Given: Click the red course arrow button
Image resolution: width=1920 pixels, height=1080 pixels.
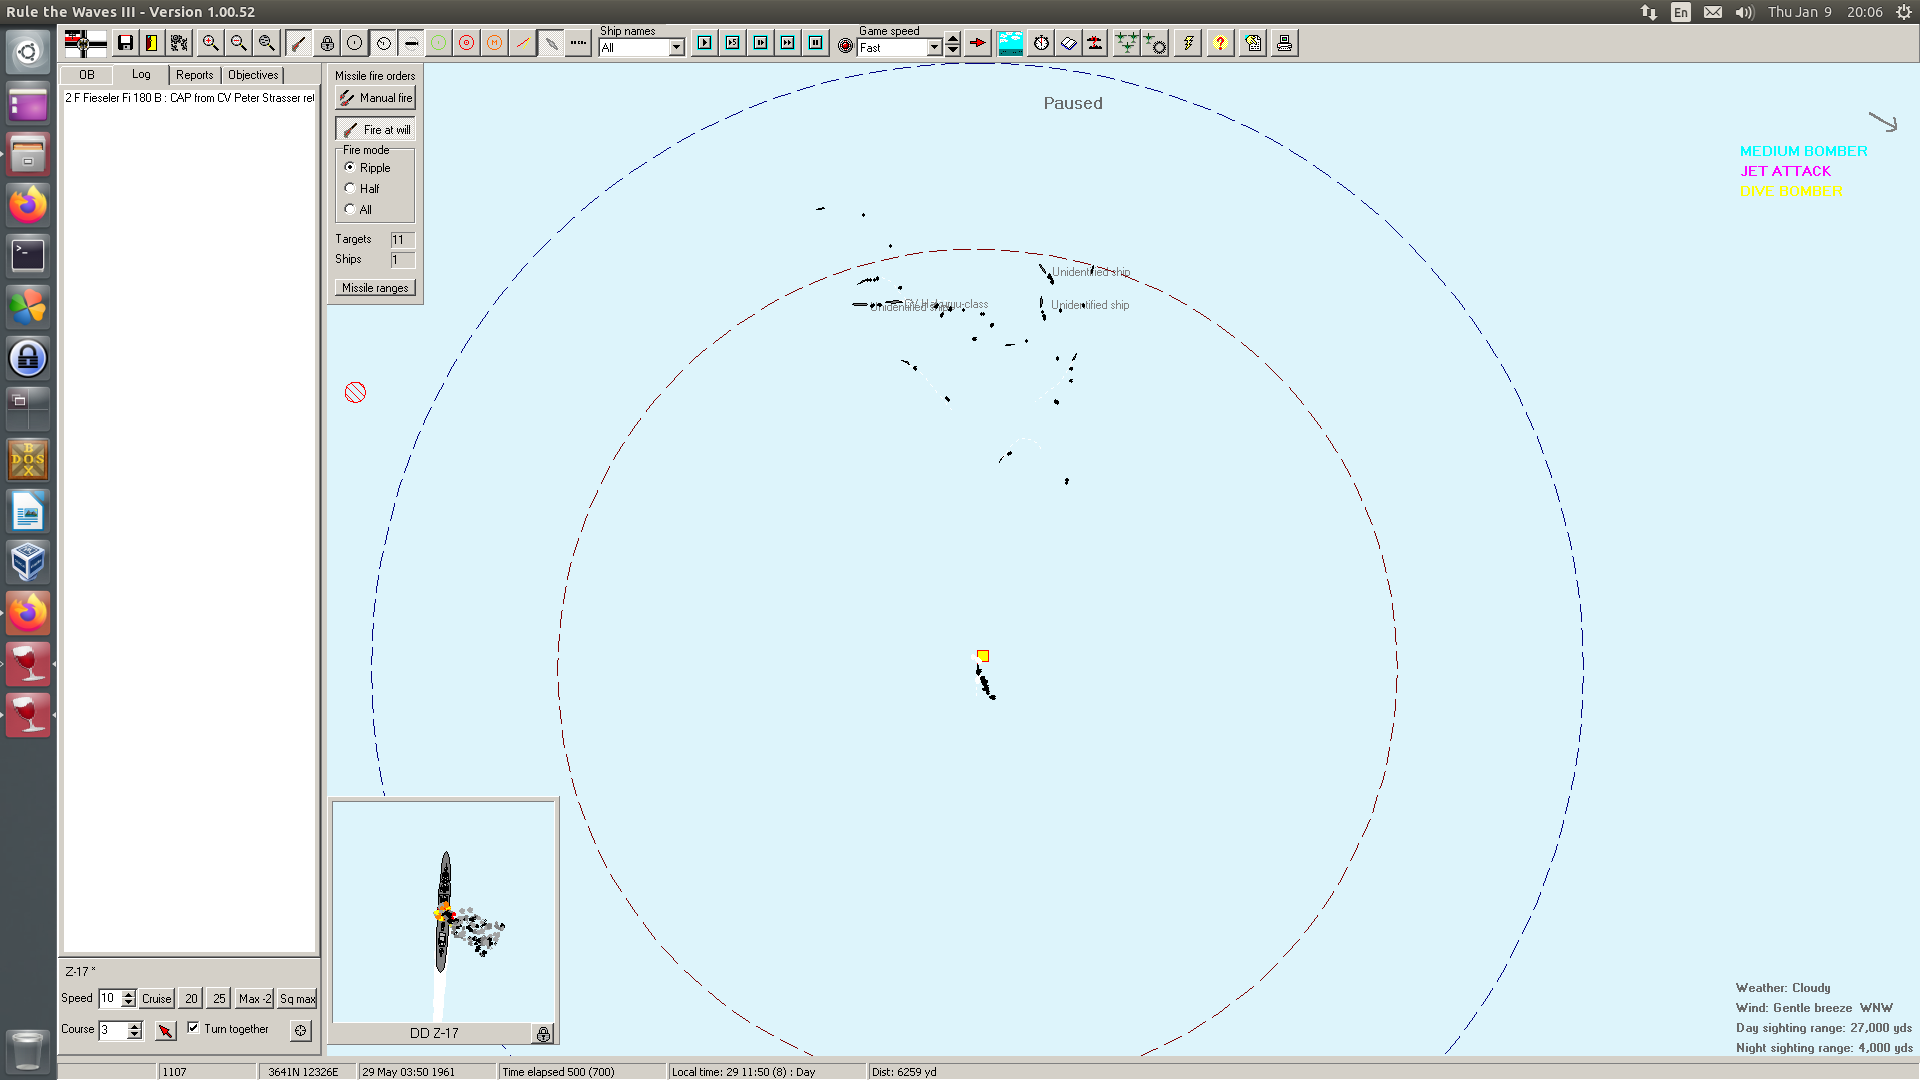Looking at the screenshot, I should click(166, 1030).
